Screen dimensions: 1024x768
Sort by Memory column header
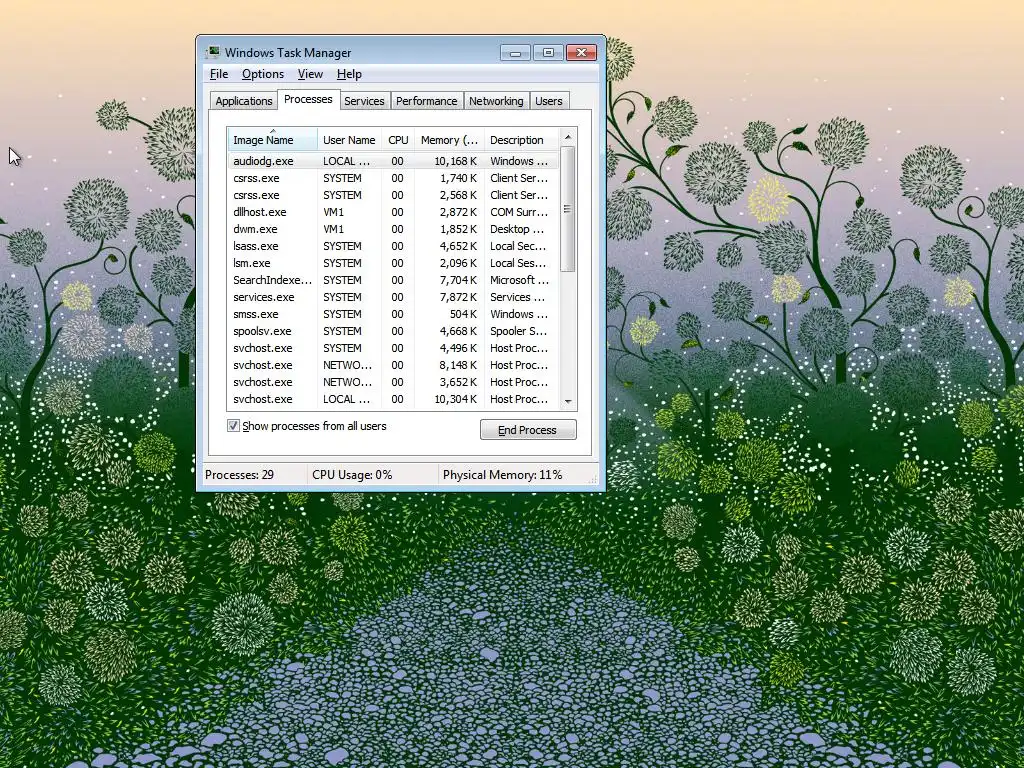(449, 140)
